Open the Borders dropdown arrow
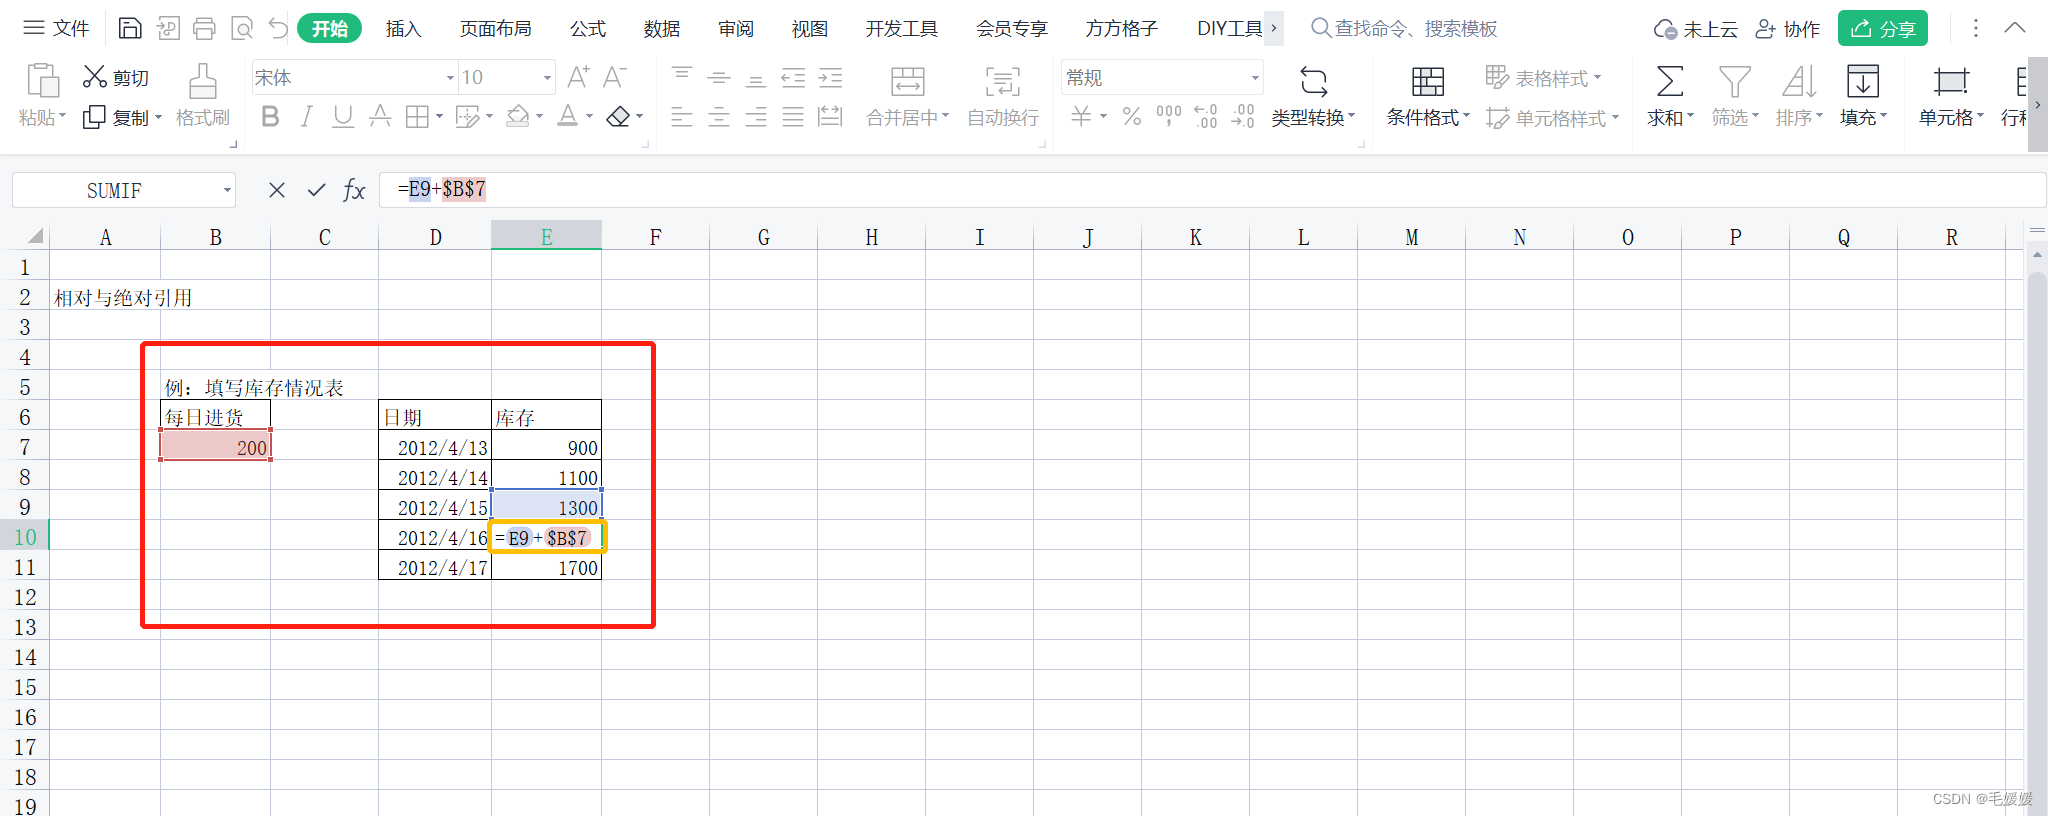2048x816 pixels. pos(439,117)
